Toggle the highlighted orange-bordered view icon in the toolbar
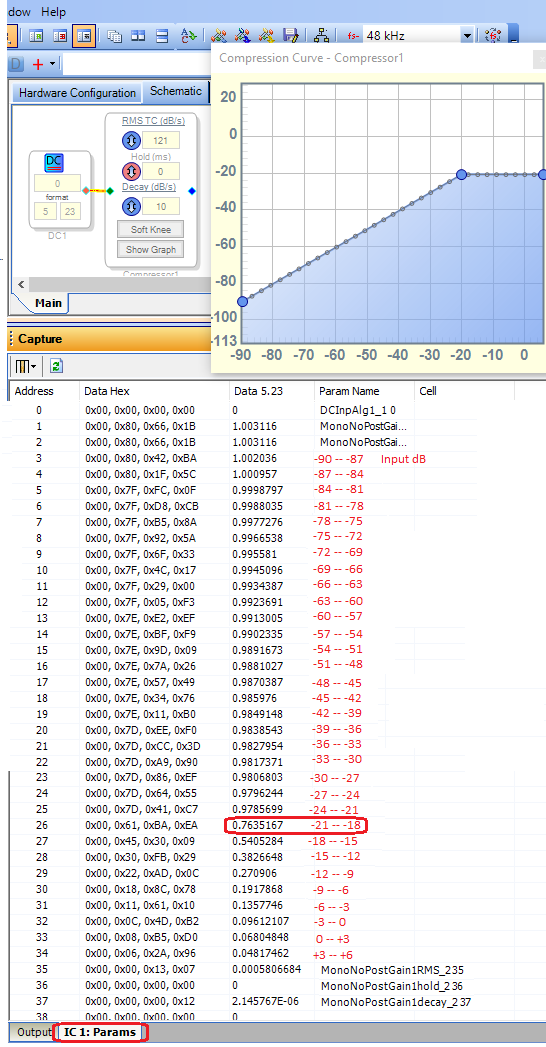This screenshot has height=1047, width=546. [83, 36]
